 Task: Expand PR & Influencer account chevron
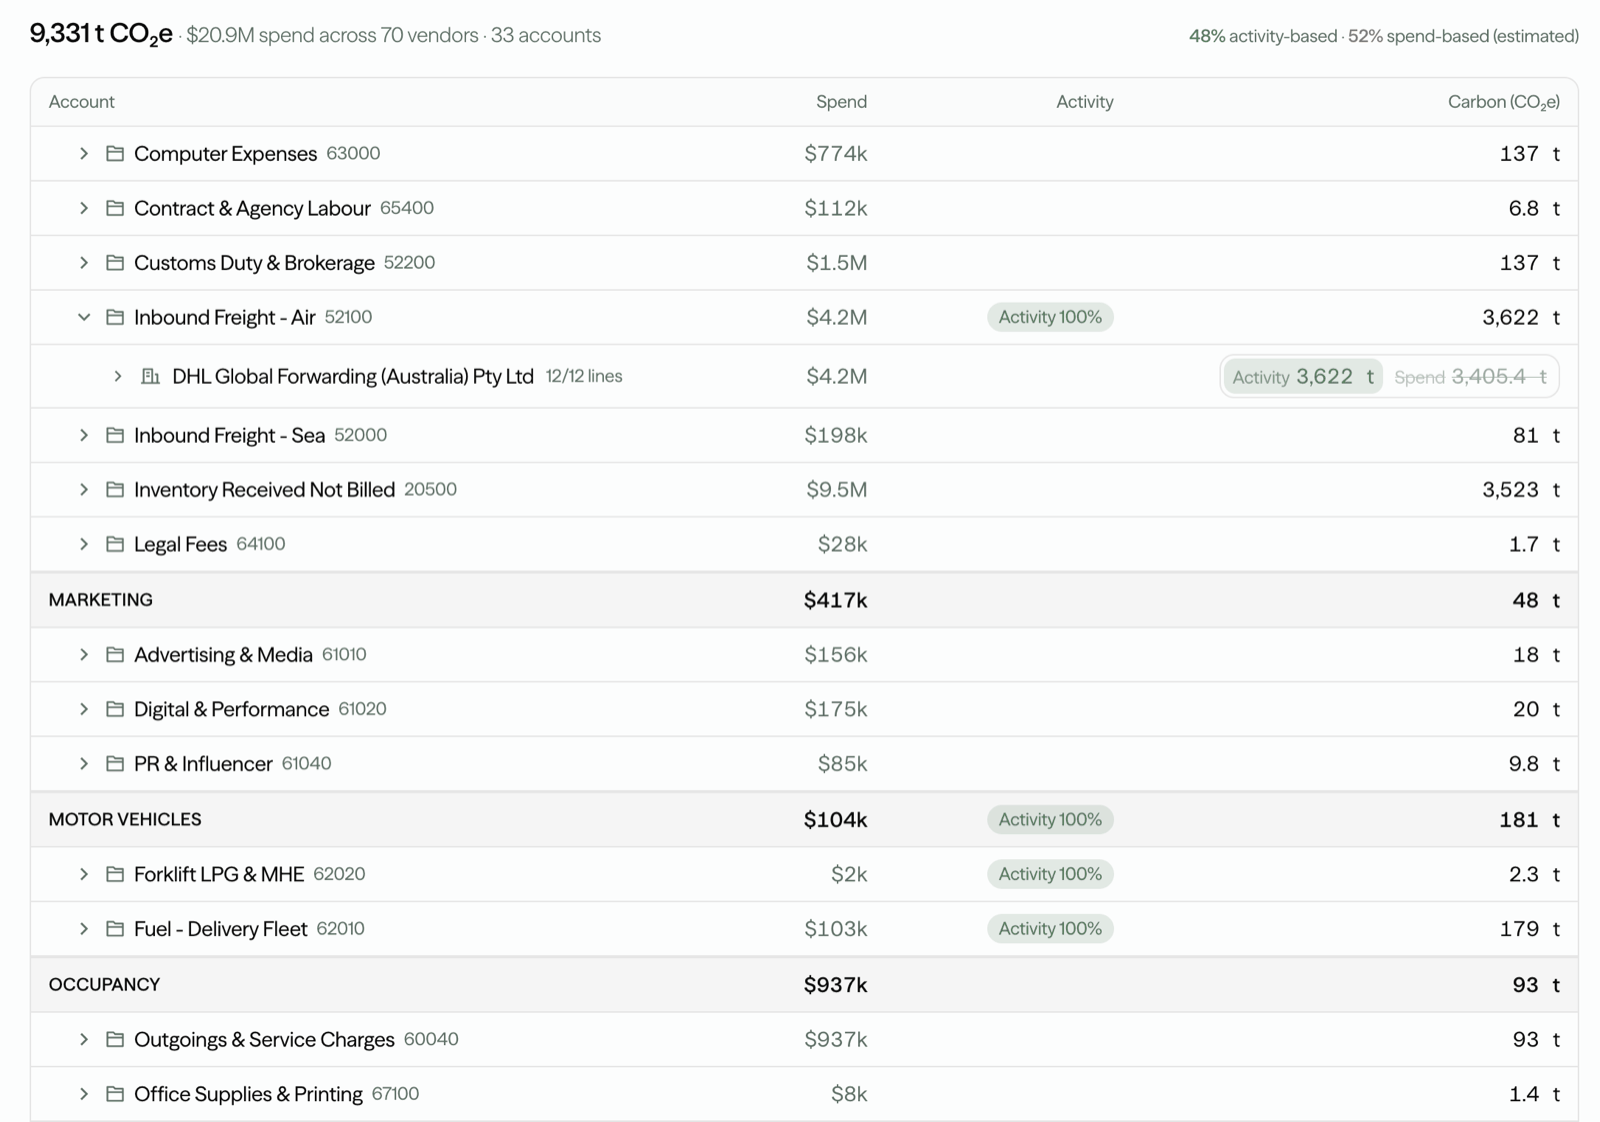(x=84, y=764)
